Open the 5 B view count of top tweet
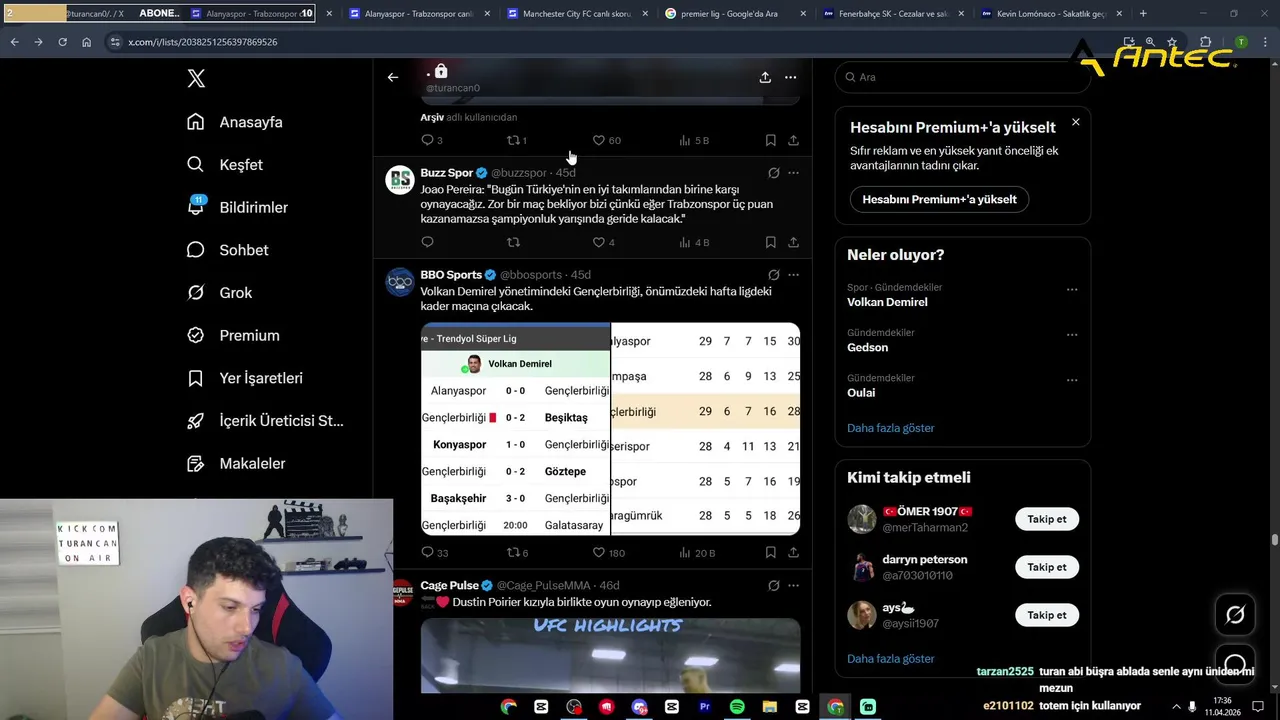This screenshot has width=1280, height=720. click(694, 141)
